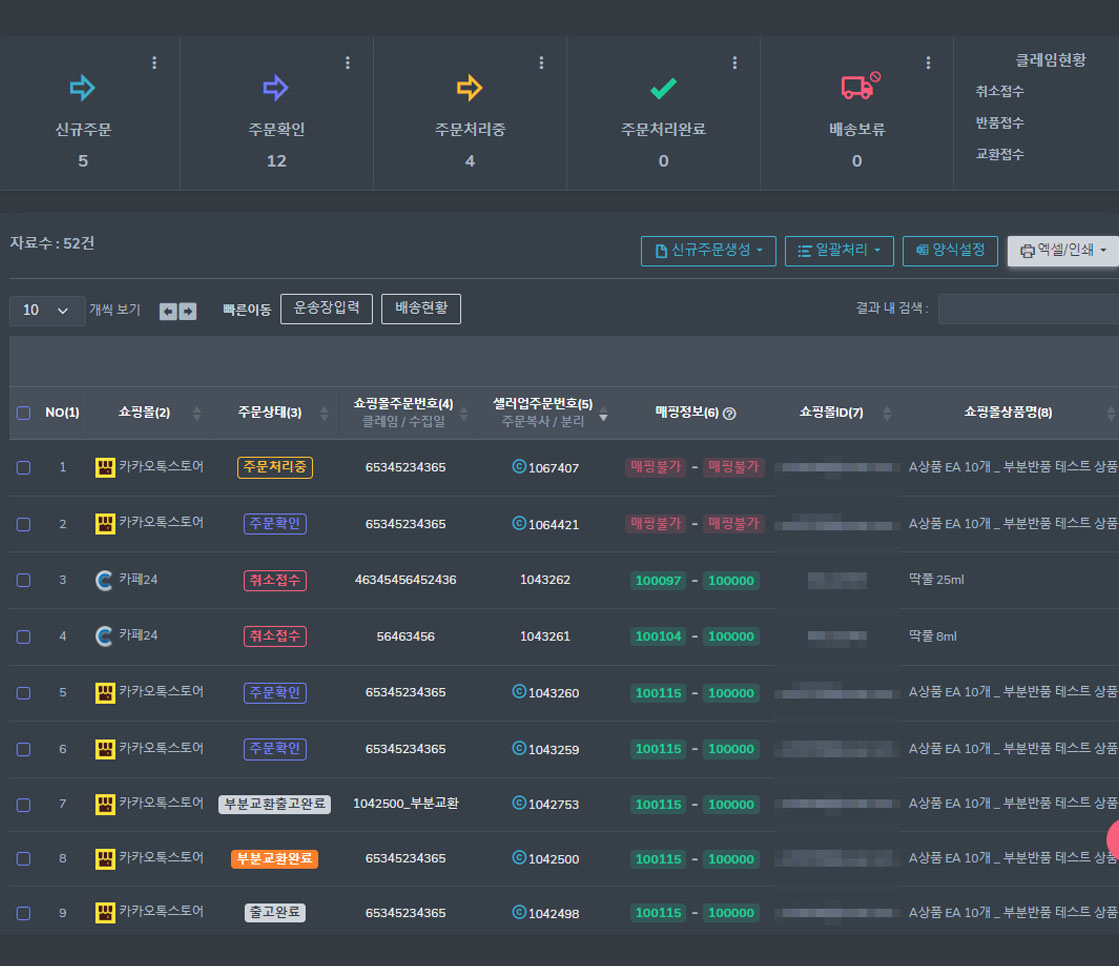The height and width of the screenshot is (966, 1119).
Task: Open the 주문처리완료 card three-dot menu
Action: coord(734,63)
